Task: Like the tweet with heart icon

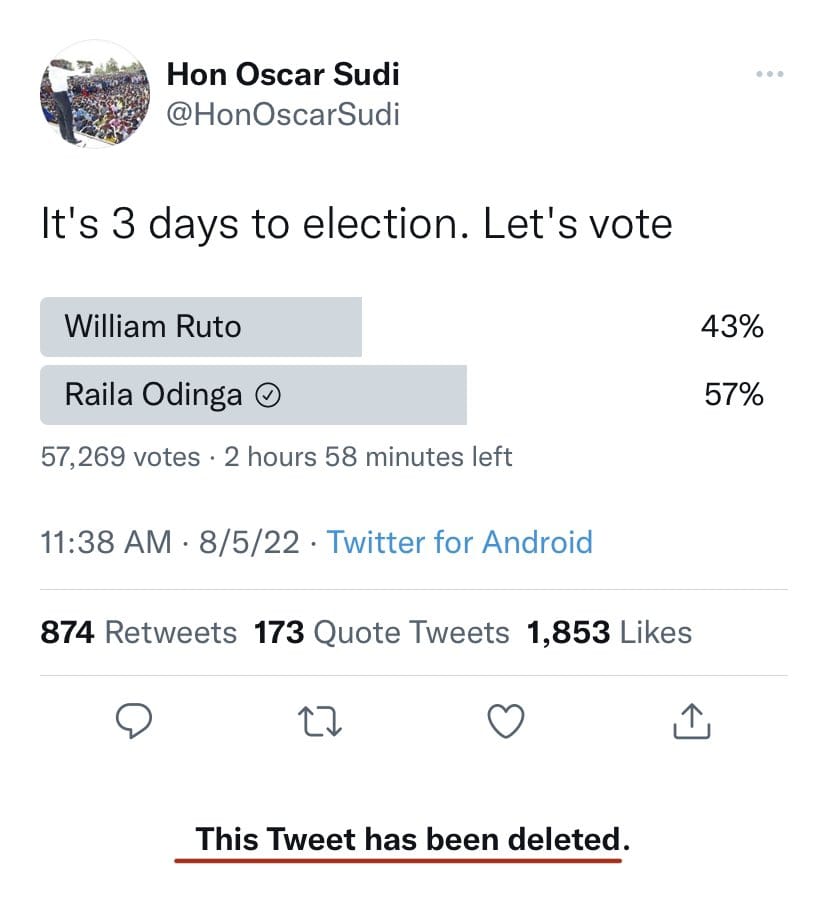Action: point(507,720)
